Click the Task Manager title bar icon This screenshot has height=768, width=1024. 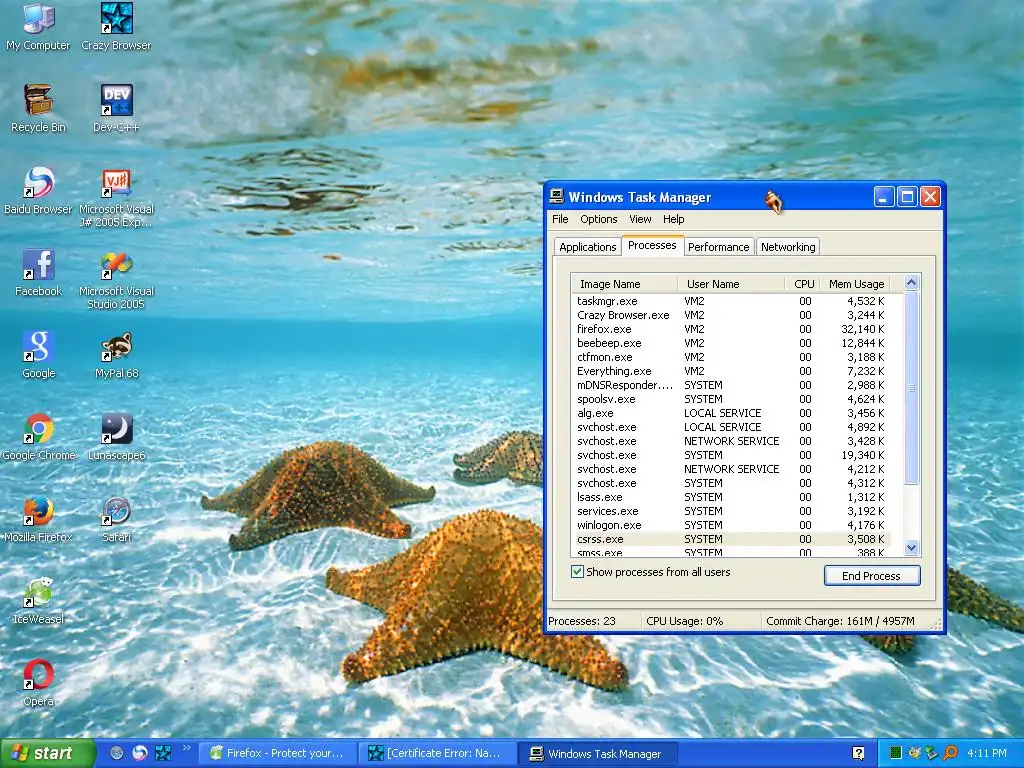click(x=556, y=197)
